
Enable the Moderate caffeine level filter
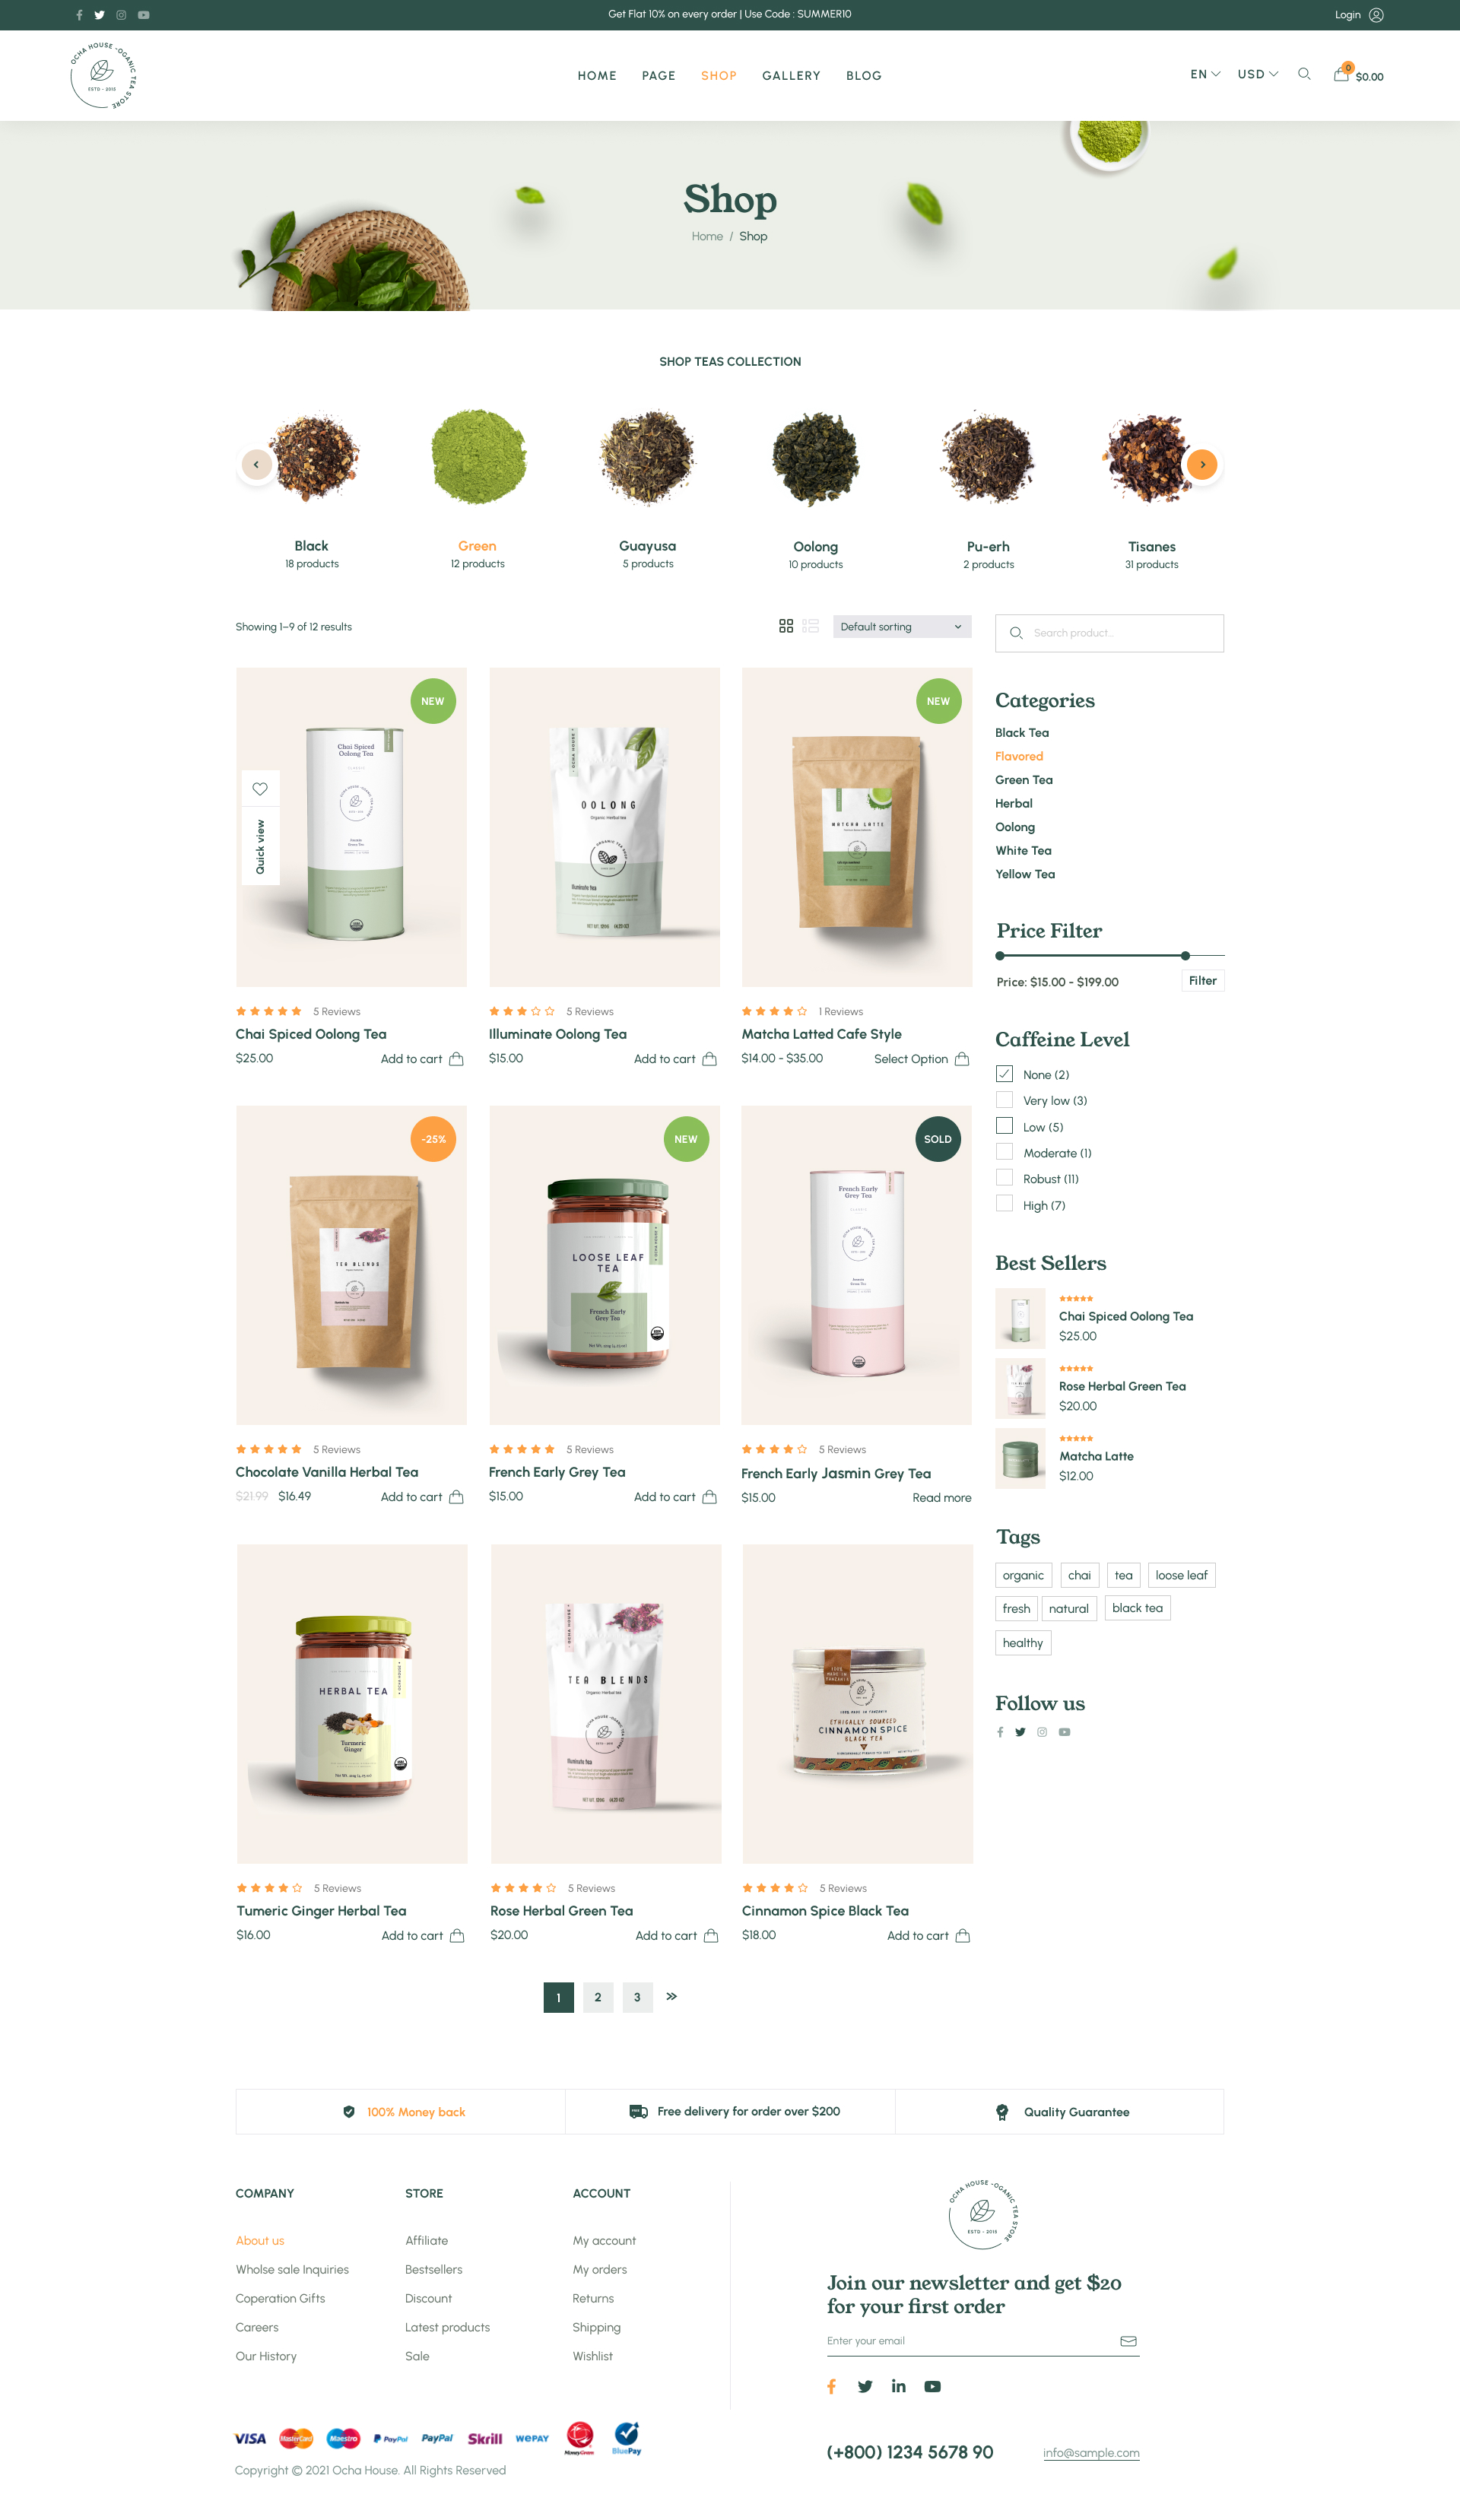click(x=1004, y=1152)
